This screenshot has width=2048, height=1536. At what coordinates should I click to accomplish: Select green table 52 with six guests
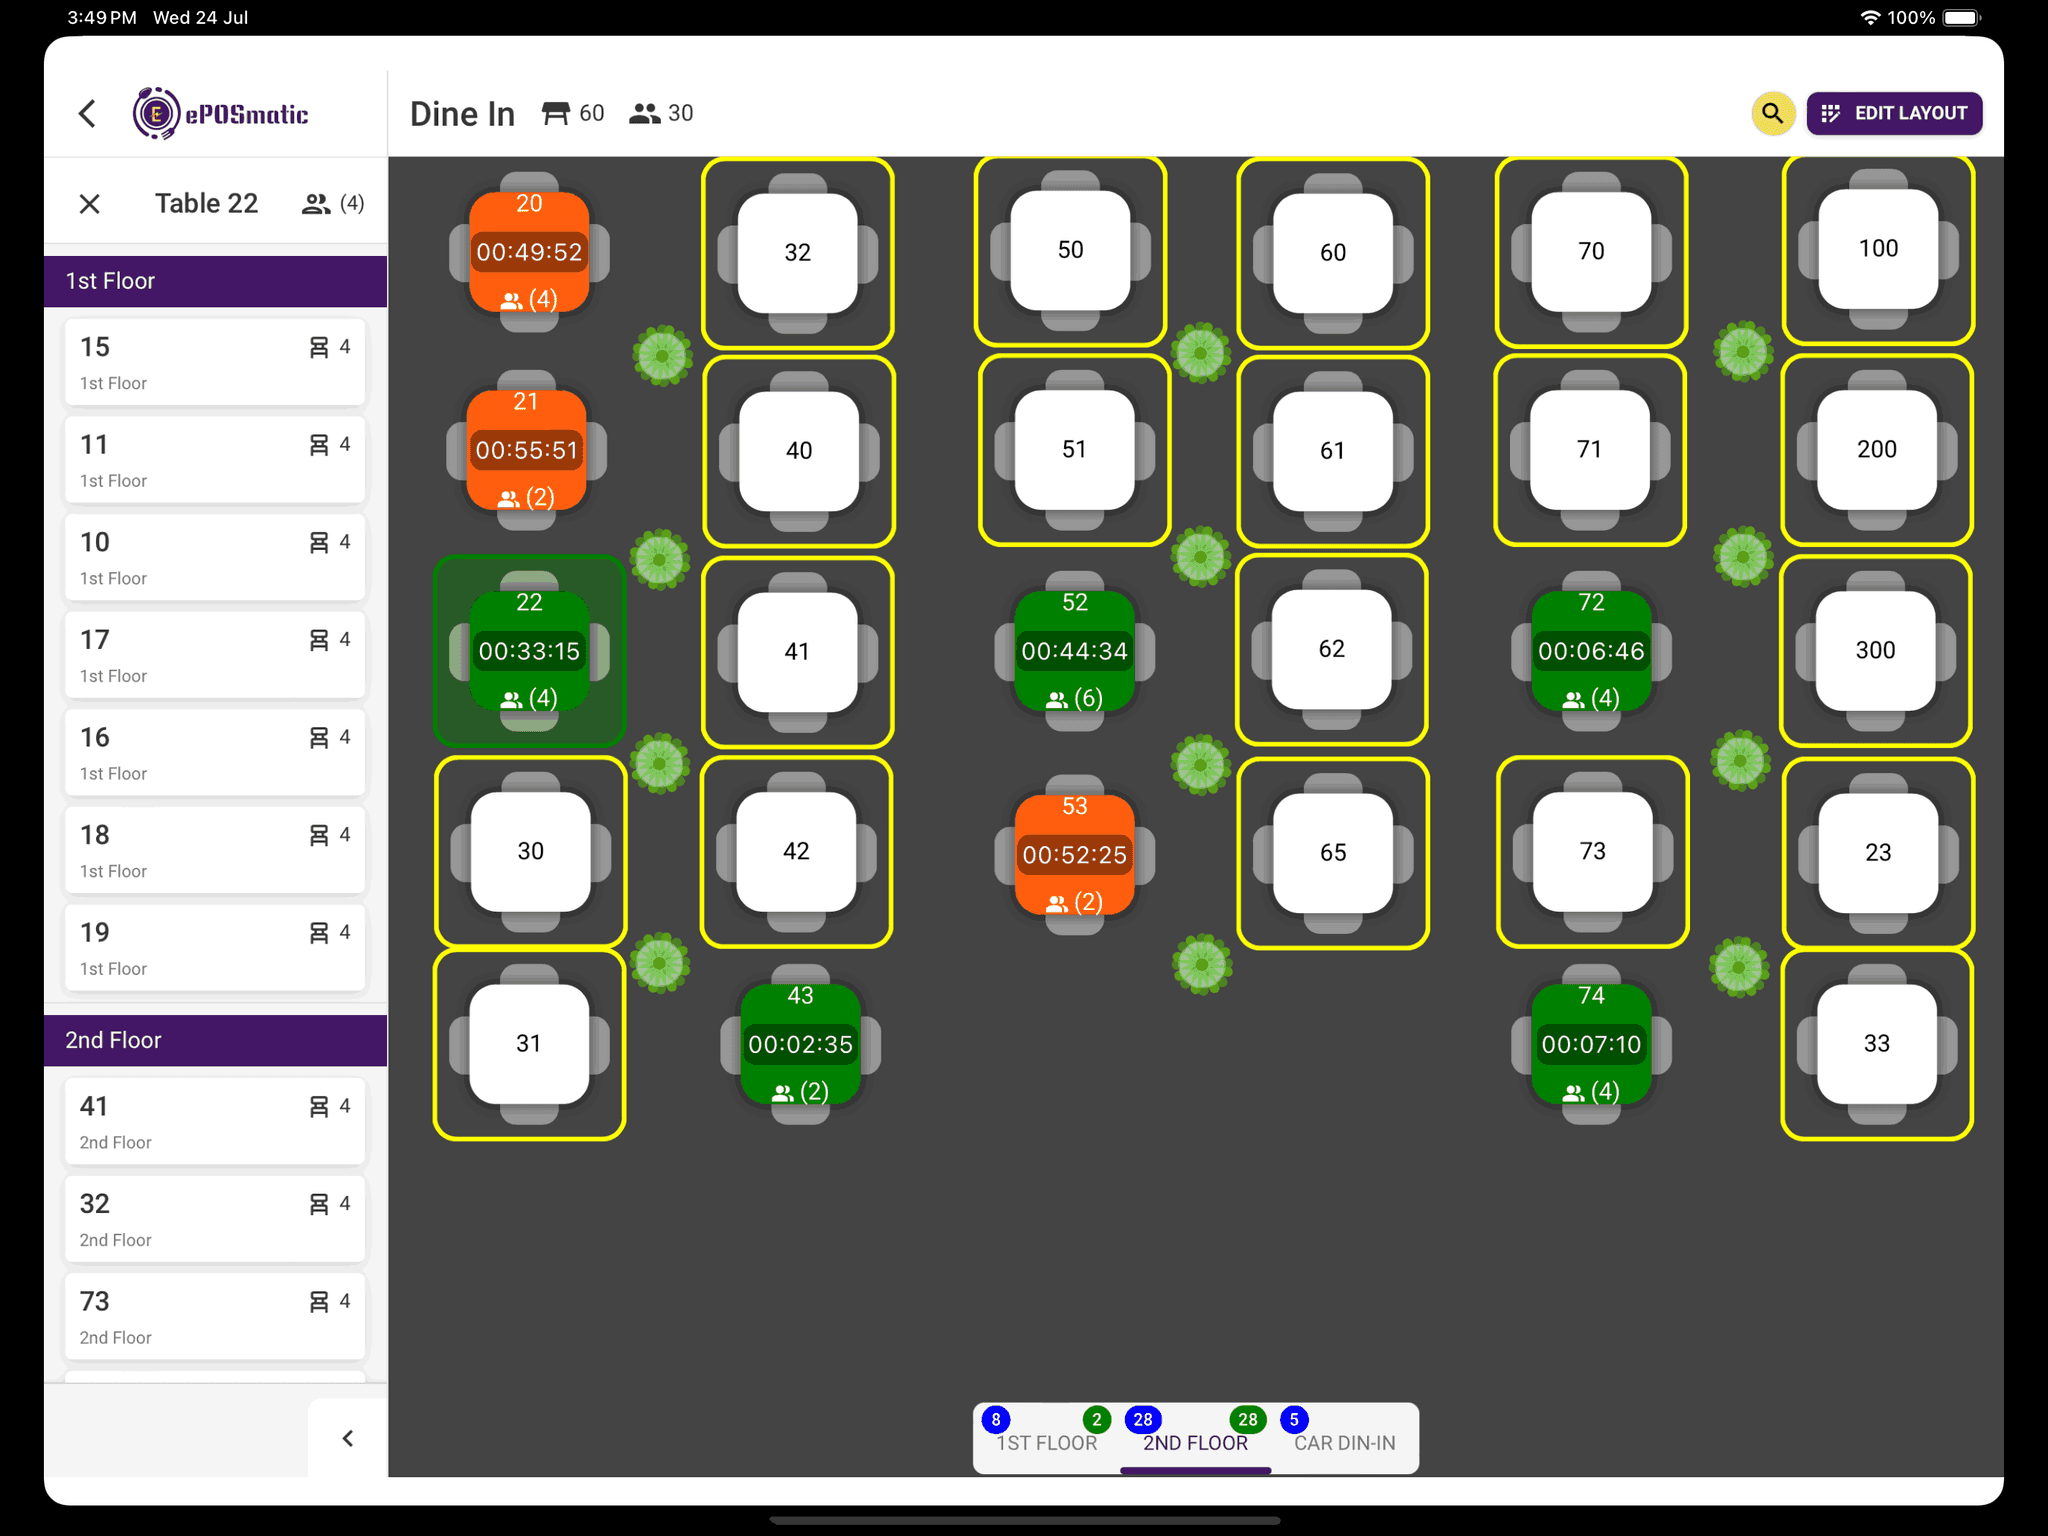coord(1074,650)
